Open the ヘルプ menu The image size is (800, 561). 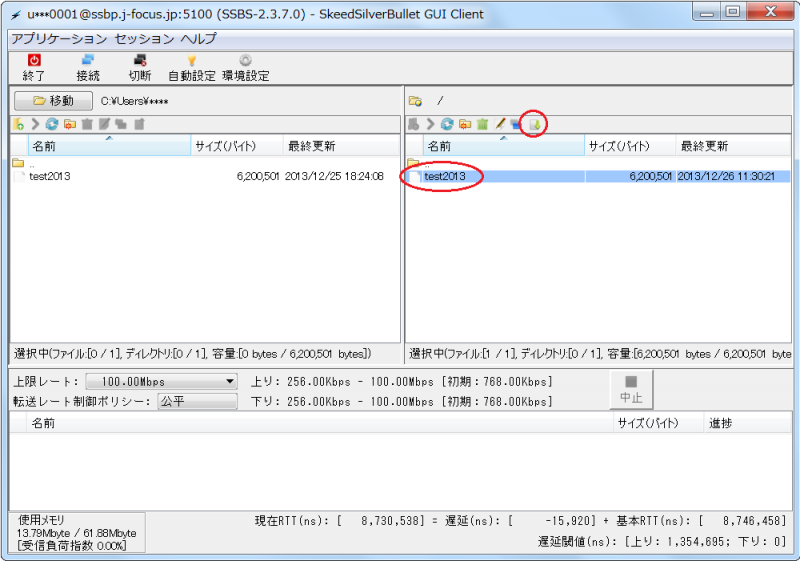pyautogui.click(x=198, y=38)
